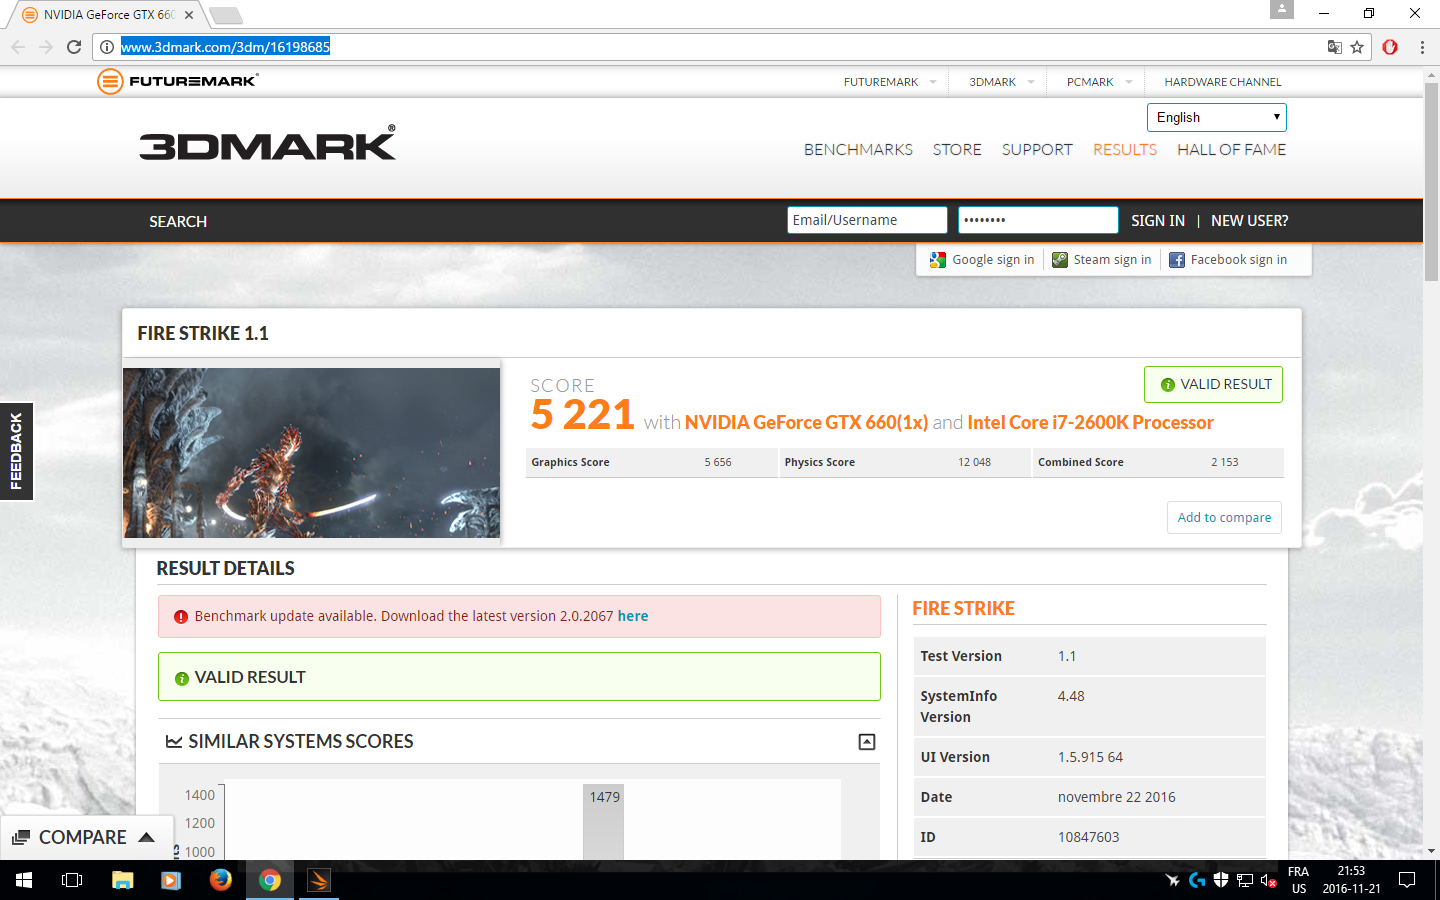Open the FEEDBACK side tab

pyautogui.click(x=16, y=451)
